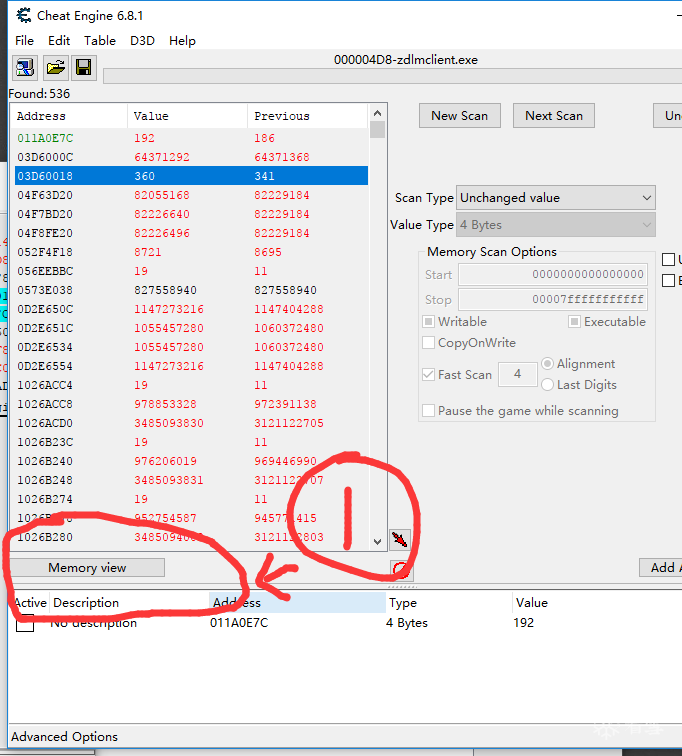682x756 pixels.
Task: Expand the Scan Type dropdown
Action: (555, 198)
